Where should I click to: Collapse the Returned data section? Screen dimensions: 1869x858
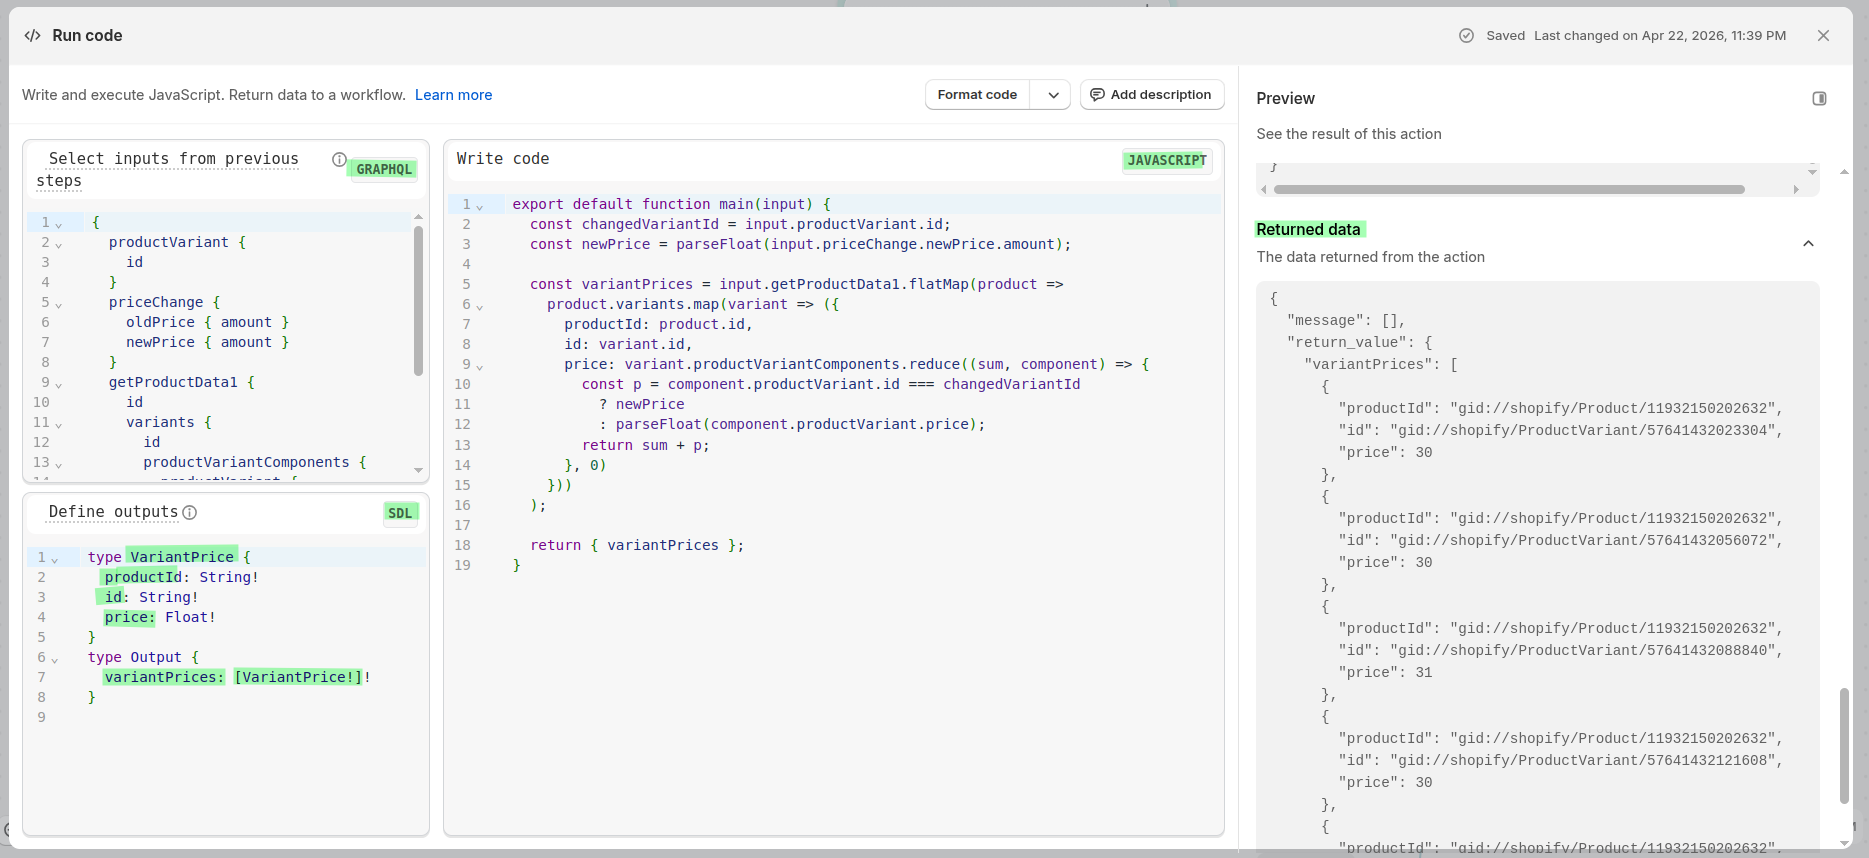point(1808,244)
